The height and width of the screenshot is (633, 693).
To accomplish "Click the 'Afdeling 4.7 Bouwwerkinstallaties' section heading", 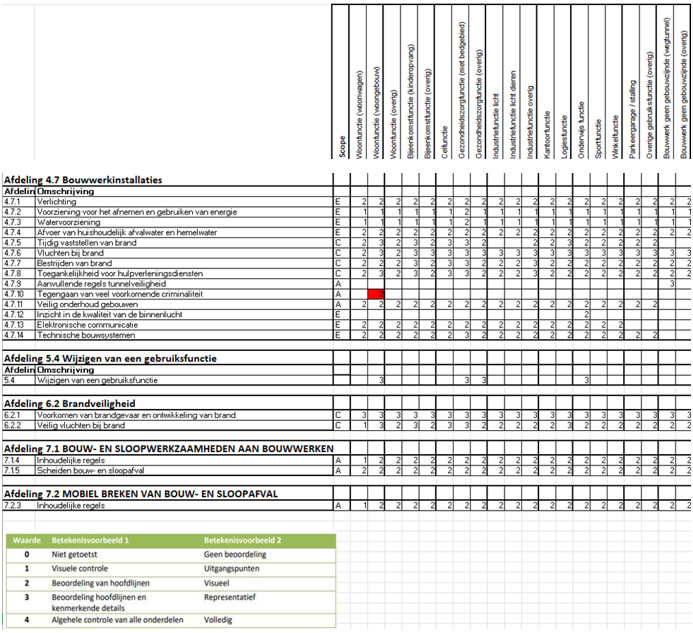I will [x=84, y=180].
